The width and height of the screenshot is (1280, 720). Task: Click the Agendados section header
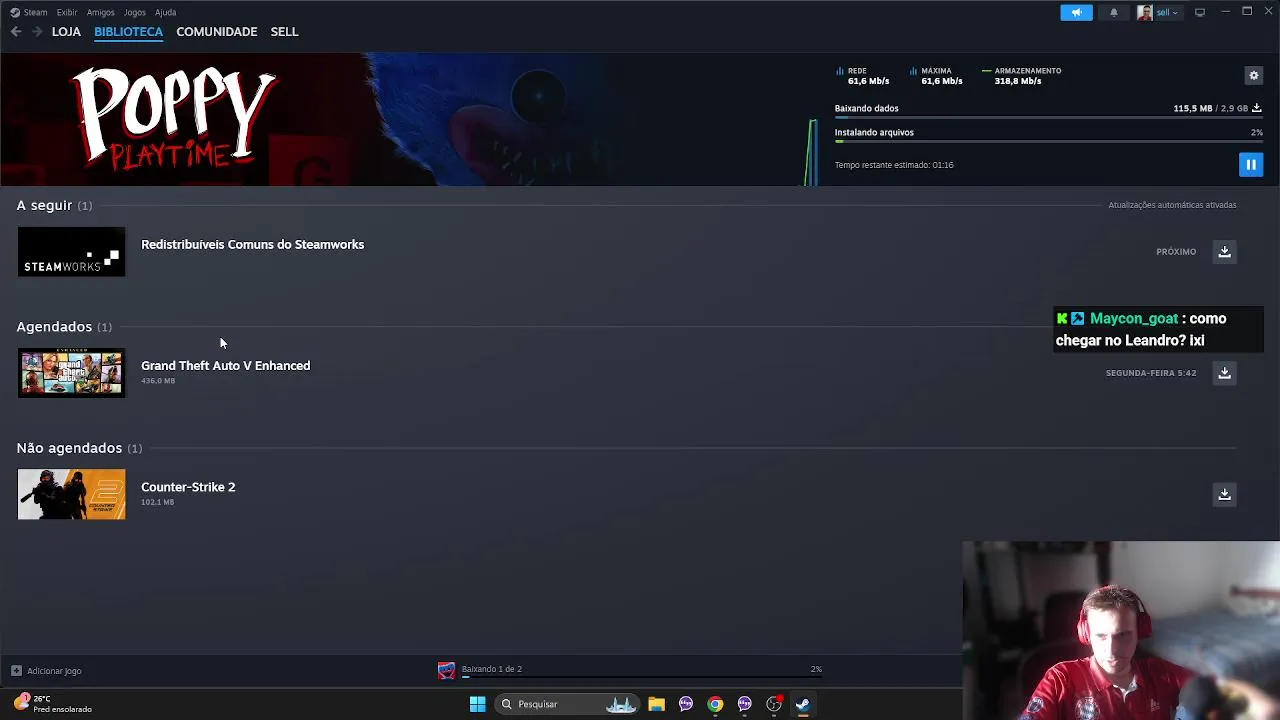[x=64, y=327]
